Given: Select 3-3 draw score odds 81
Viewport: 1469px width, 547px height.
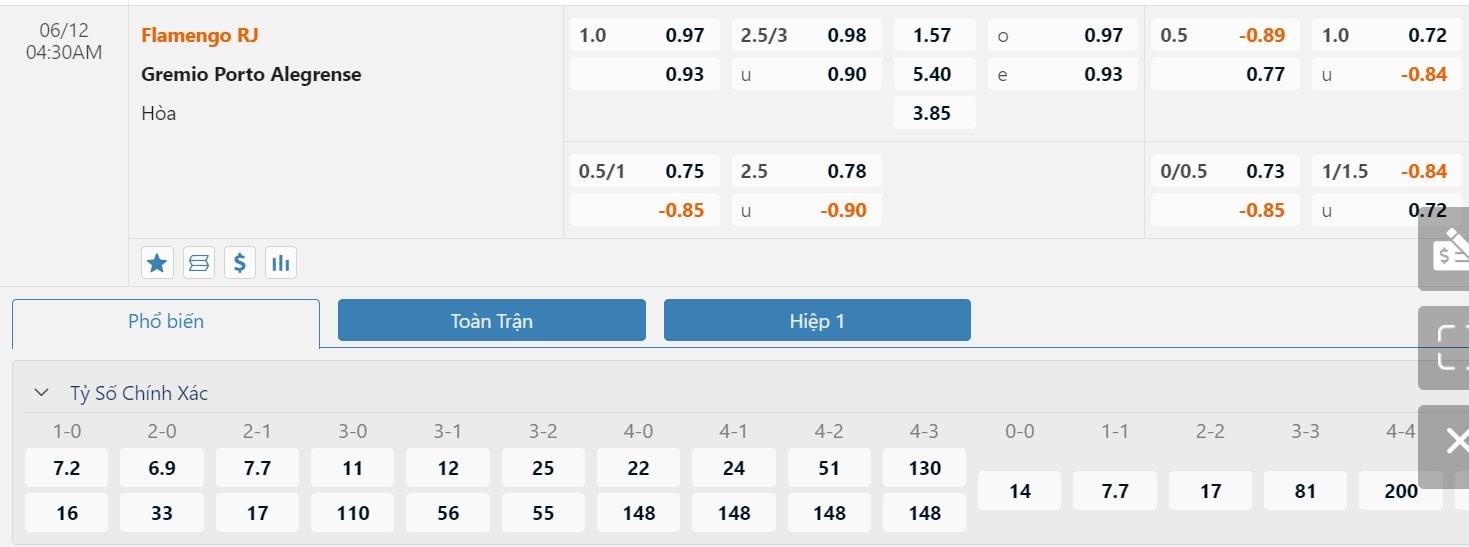Looking at the screenshot, I should tap(1305, 491).
